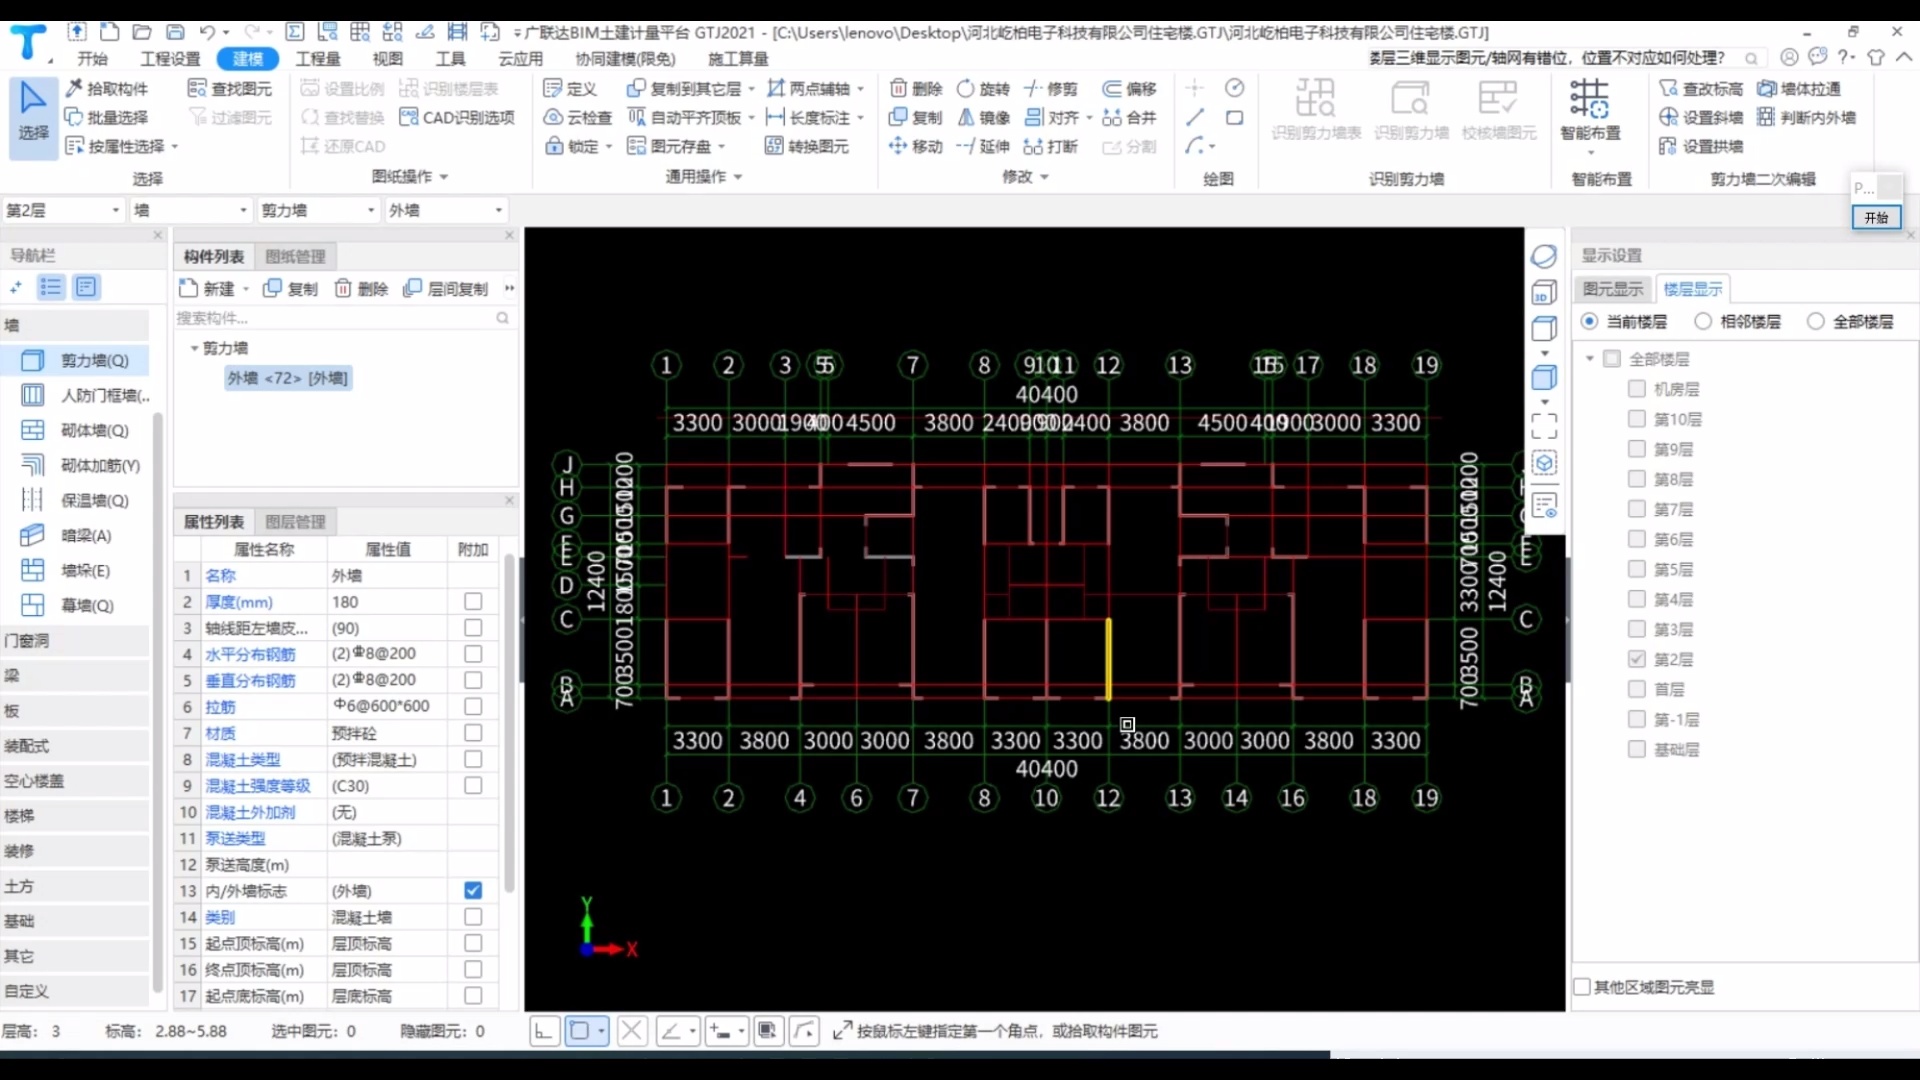Select the 延伸 extend tool

(x=984, y=146)
